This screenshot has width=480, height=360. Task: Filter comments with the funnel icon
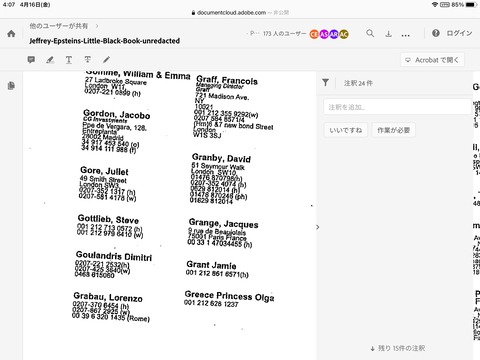coord(326,83)
